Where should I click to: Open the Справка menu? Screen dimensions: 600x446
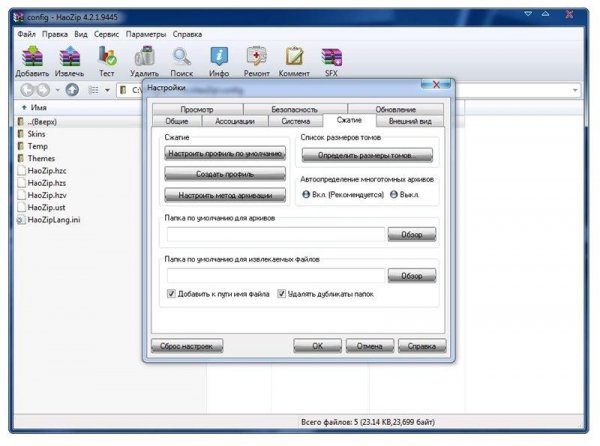[x=187, y=34]
